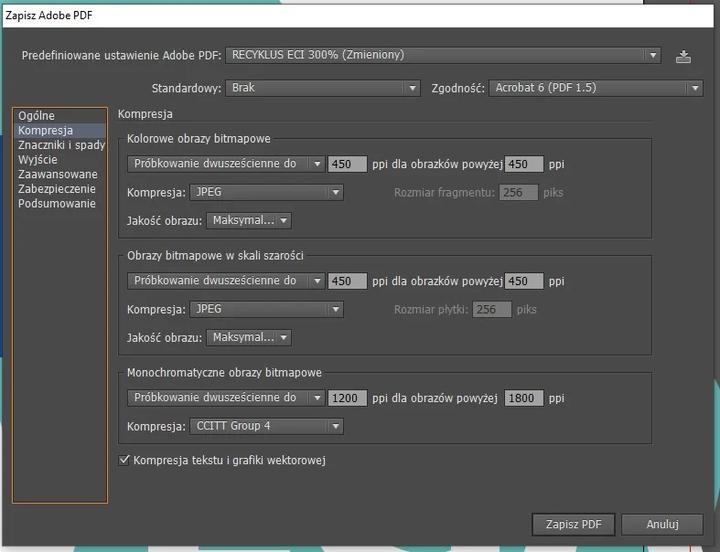Click the save preset icon
The width and height of the screenshot is (720, 552).
[x=683, y=56]
